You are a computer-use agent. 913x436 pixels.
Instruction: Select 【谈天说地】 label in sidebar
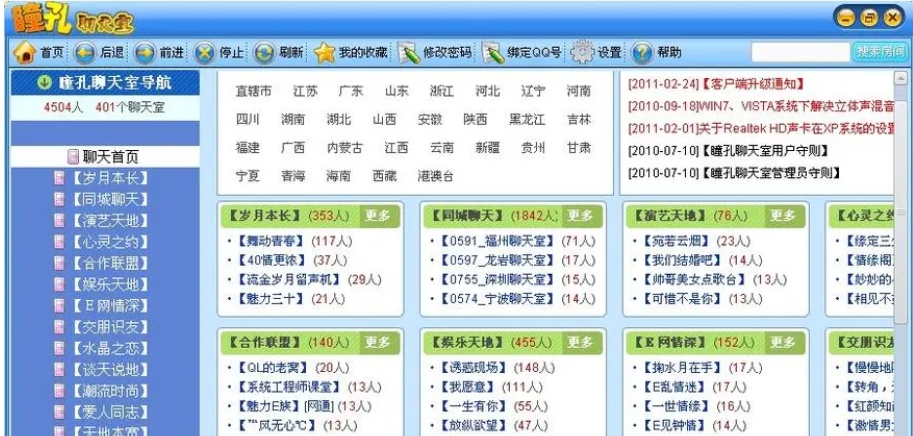(x=109, y=370)
